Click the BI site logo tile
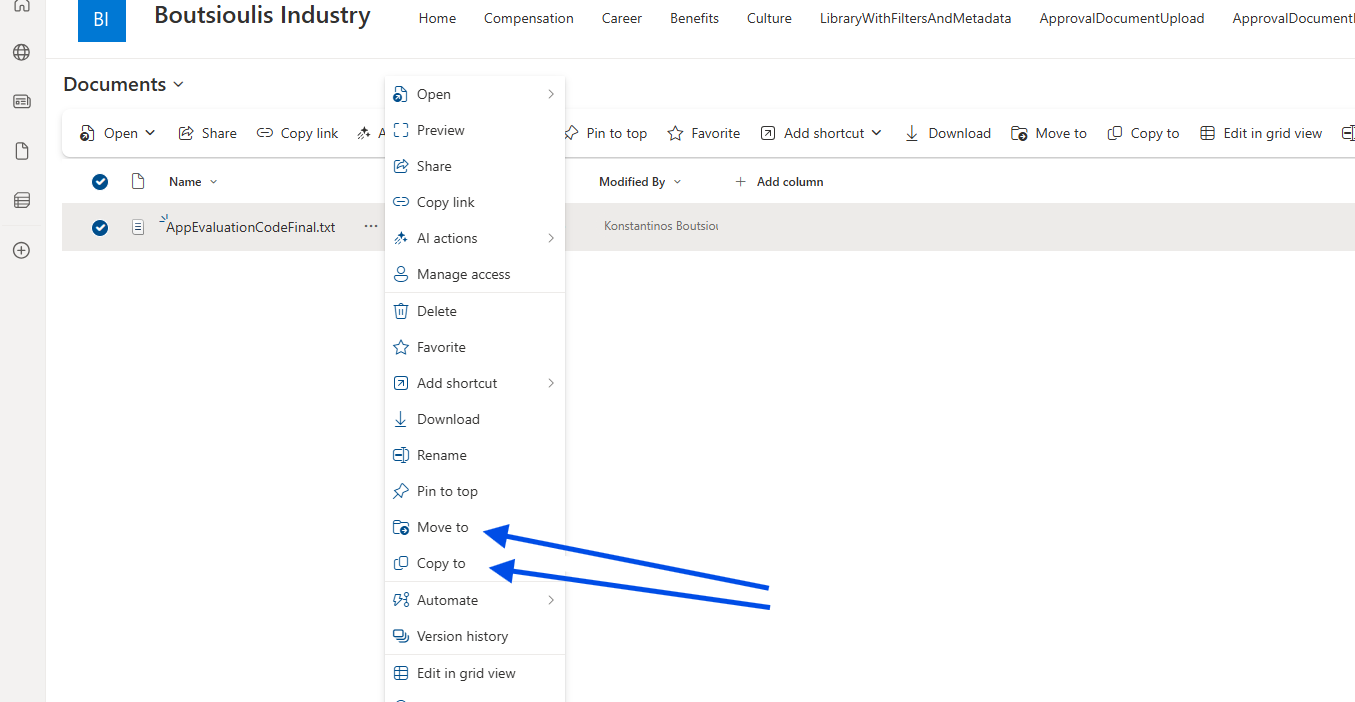Viewport: 1355px width, 702px height. 101,19
